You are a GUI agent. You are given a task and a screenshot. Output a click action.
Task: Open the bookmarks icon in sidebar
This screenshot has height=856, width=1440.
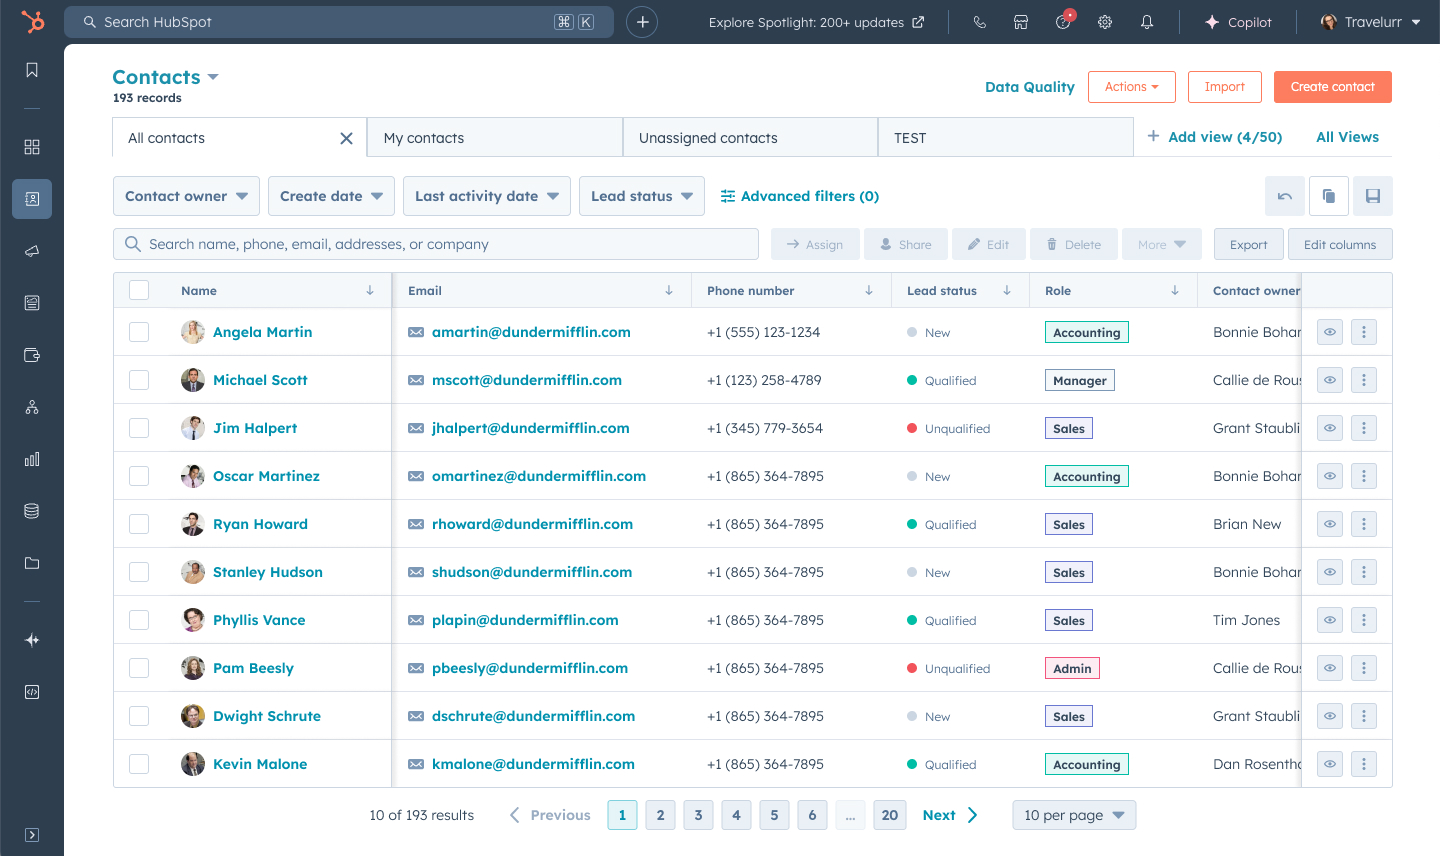click(32, 70)
